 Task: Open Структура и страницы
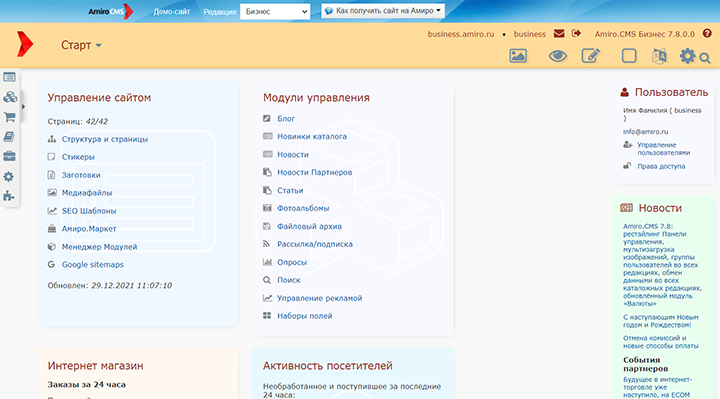point(105,139)
